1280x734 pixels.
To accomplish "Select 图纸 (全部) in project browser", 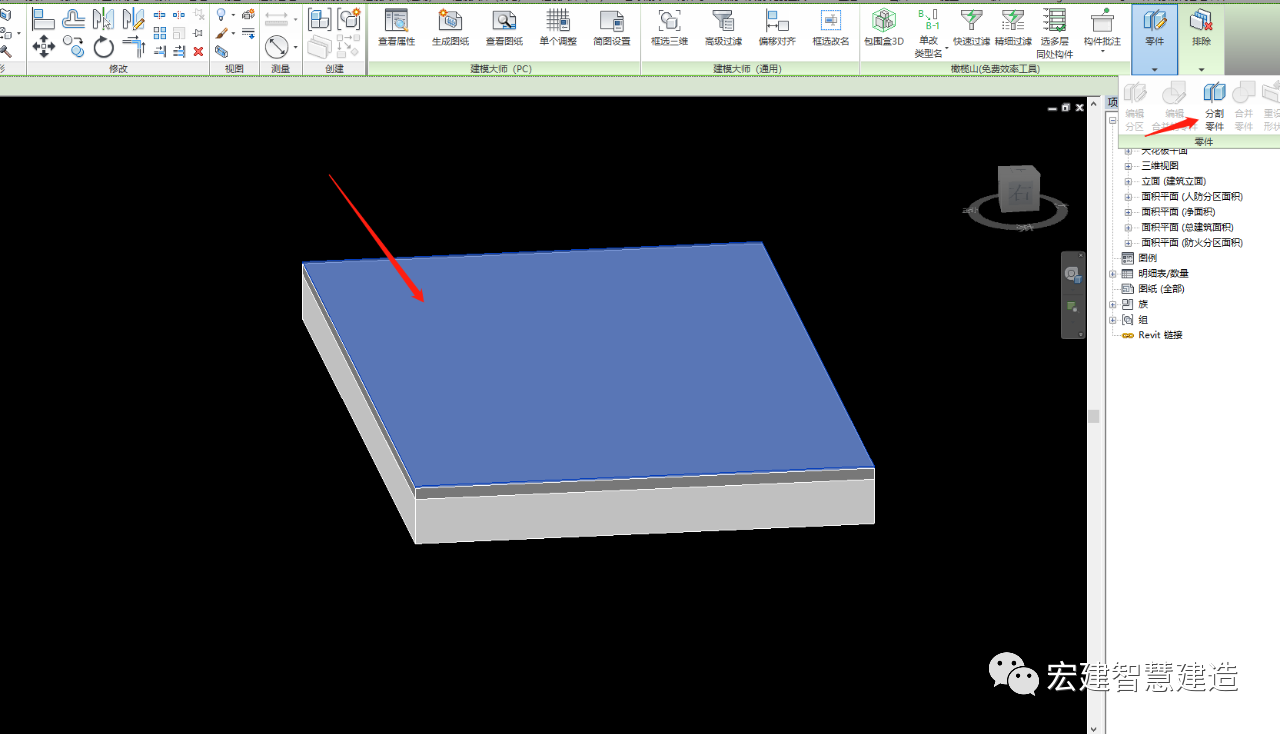I will point(1163,288).
